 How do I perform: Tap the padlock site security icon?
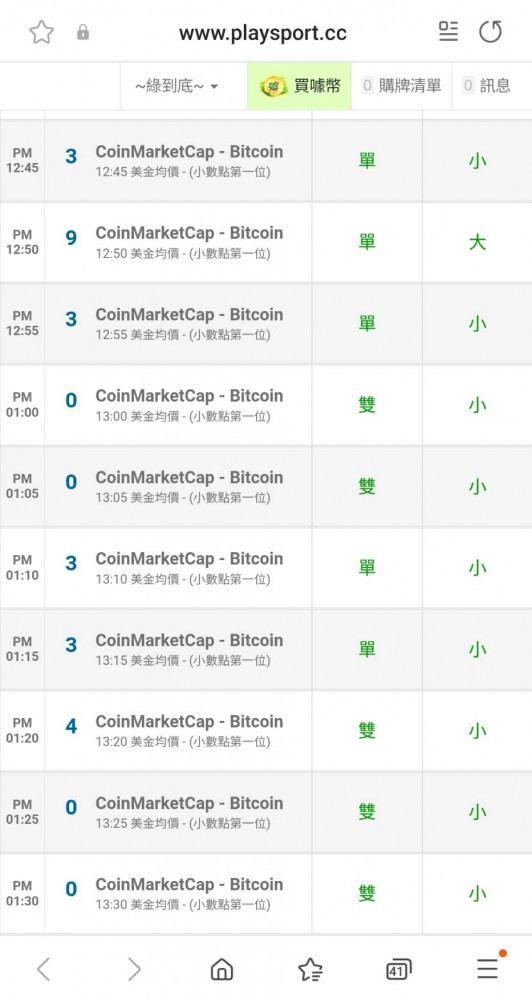pos(83,32)
